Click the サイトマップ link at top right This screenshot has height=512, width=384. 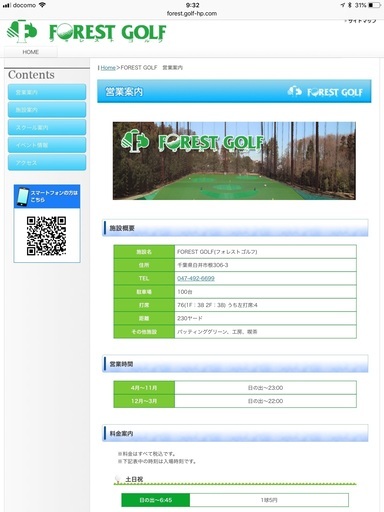[x=361, y=21]
